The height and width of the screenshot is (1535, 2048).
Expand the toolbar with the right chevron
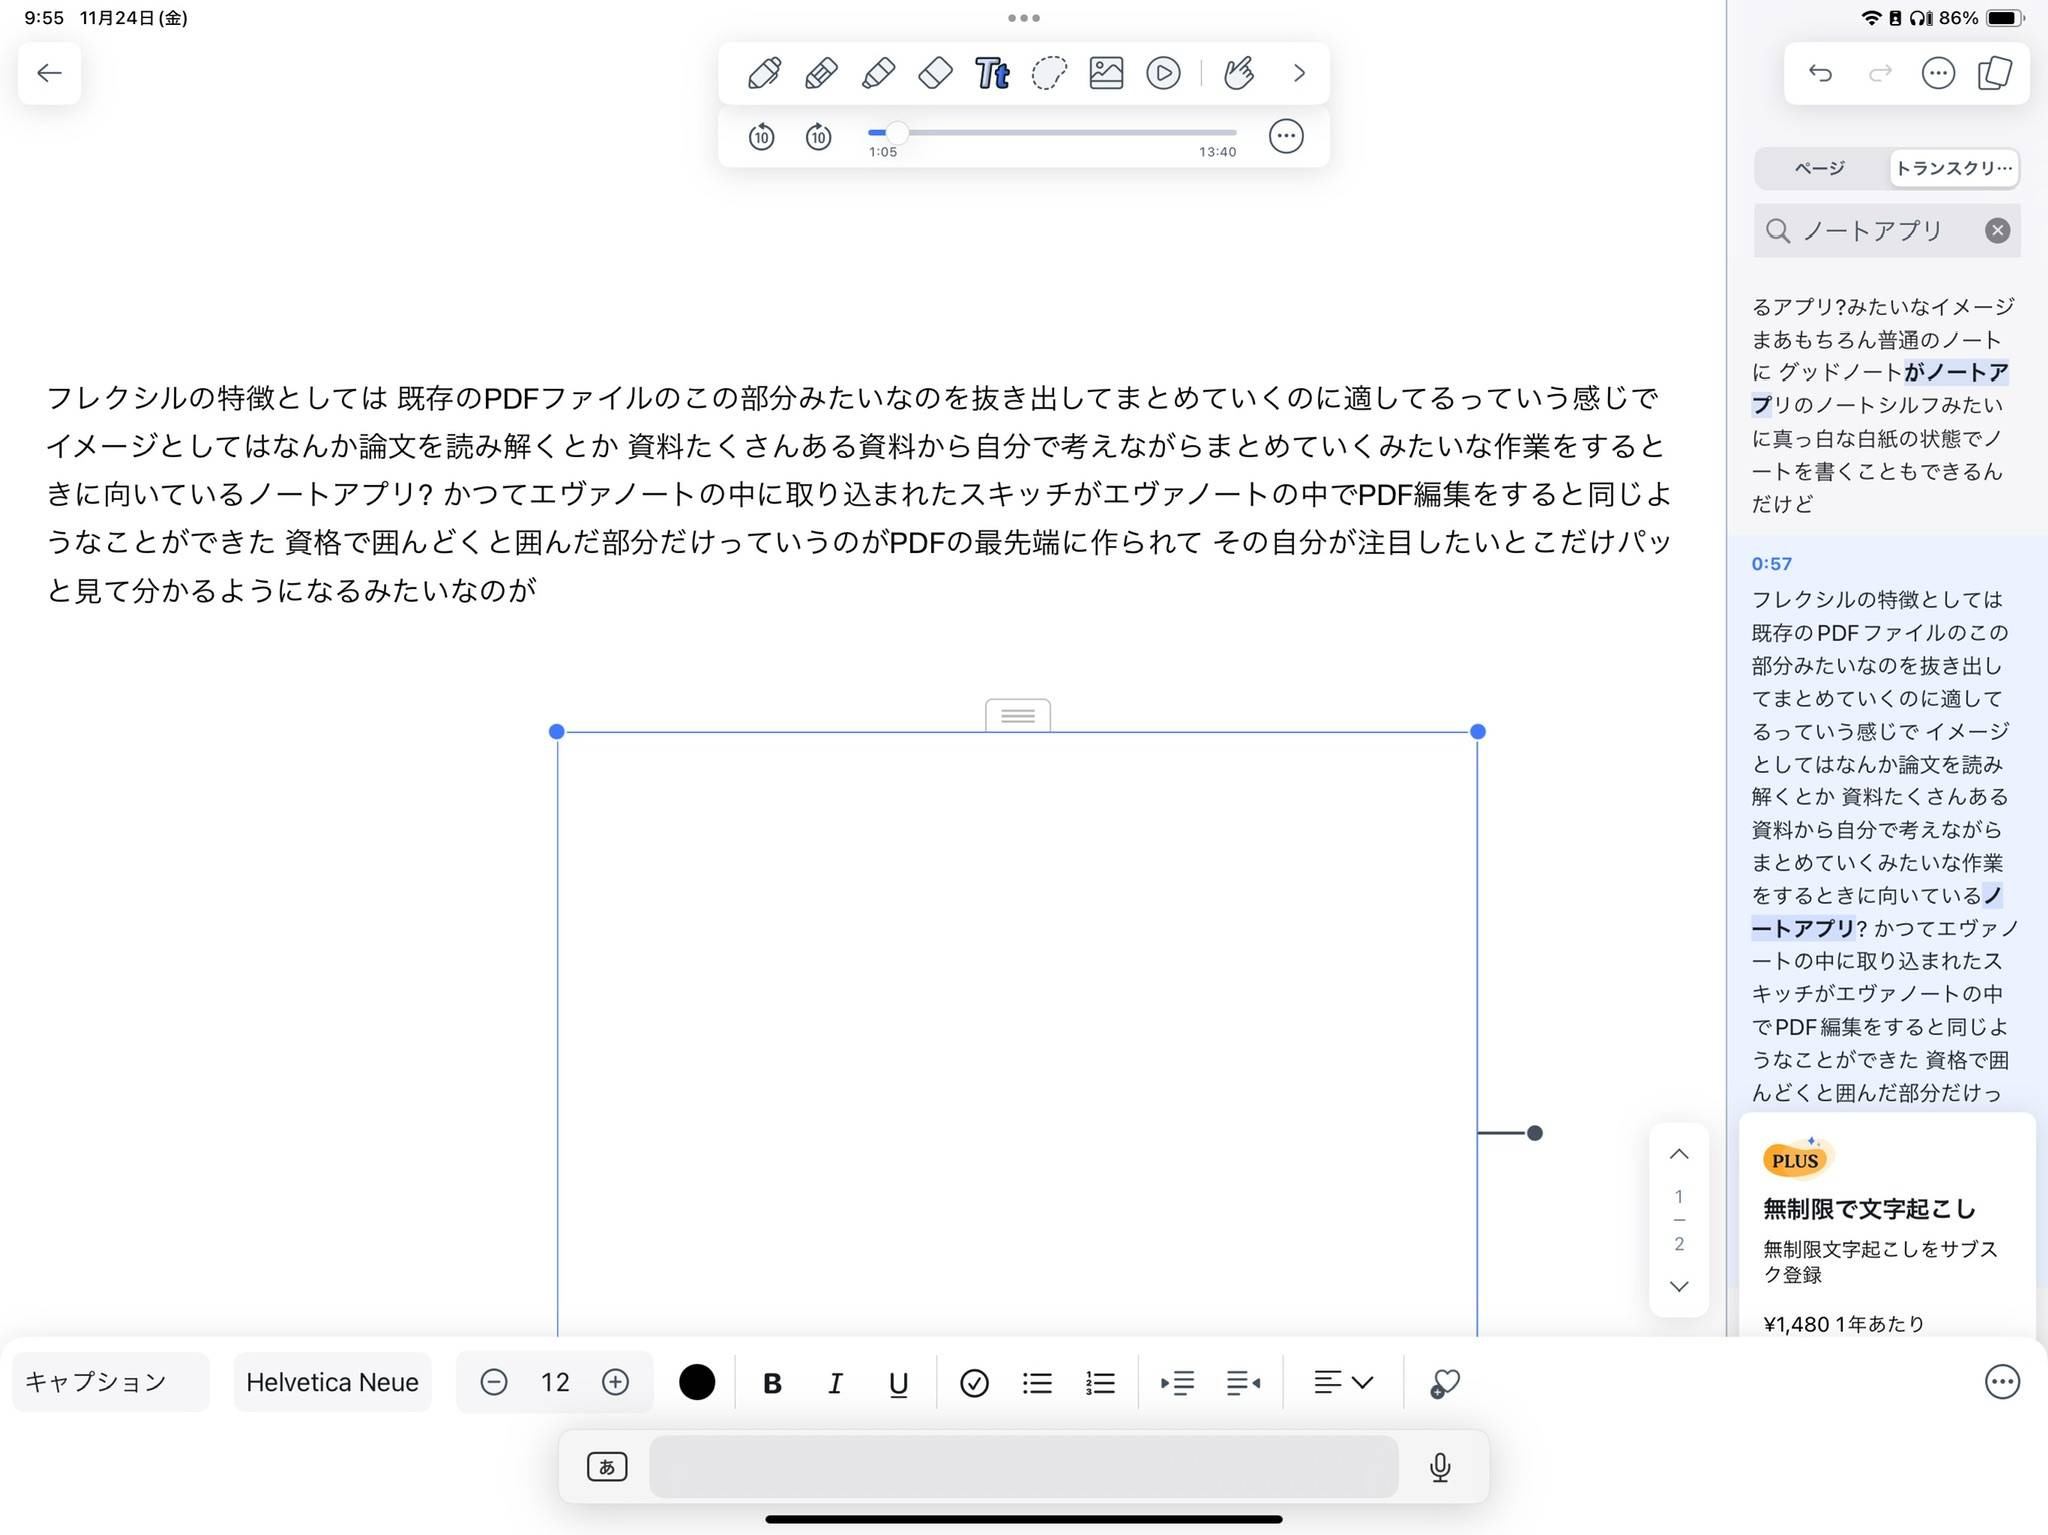(x=1298, y=72)
